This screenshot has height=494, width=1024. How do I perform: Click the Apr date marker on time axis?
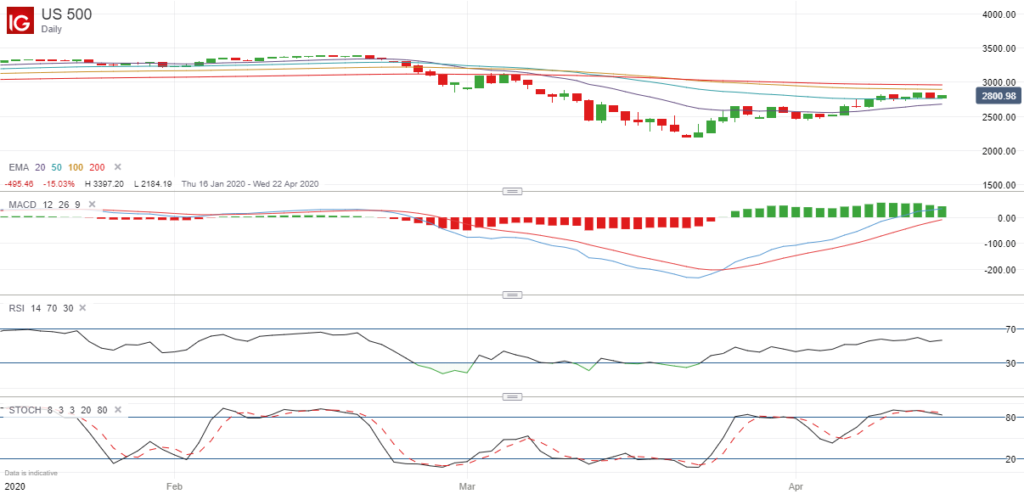click(796, 487)
